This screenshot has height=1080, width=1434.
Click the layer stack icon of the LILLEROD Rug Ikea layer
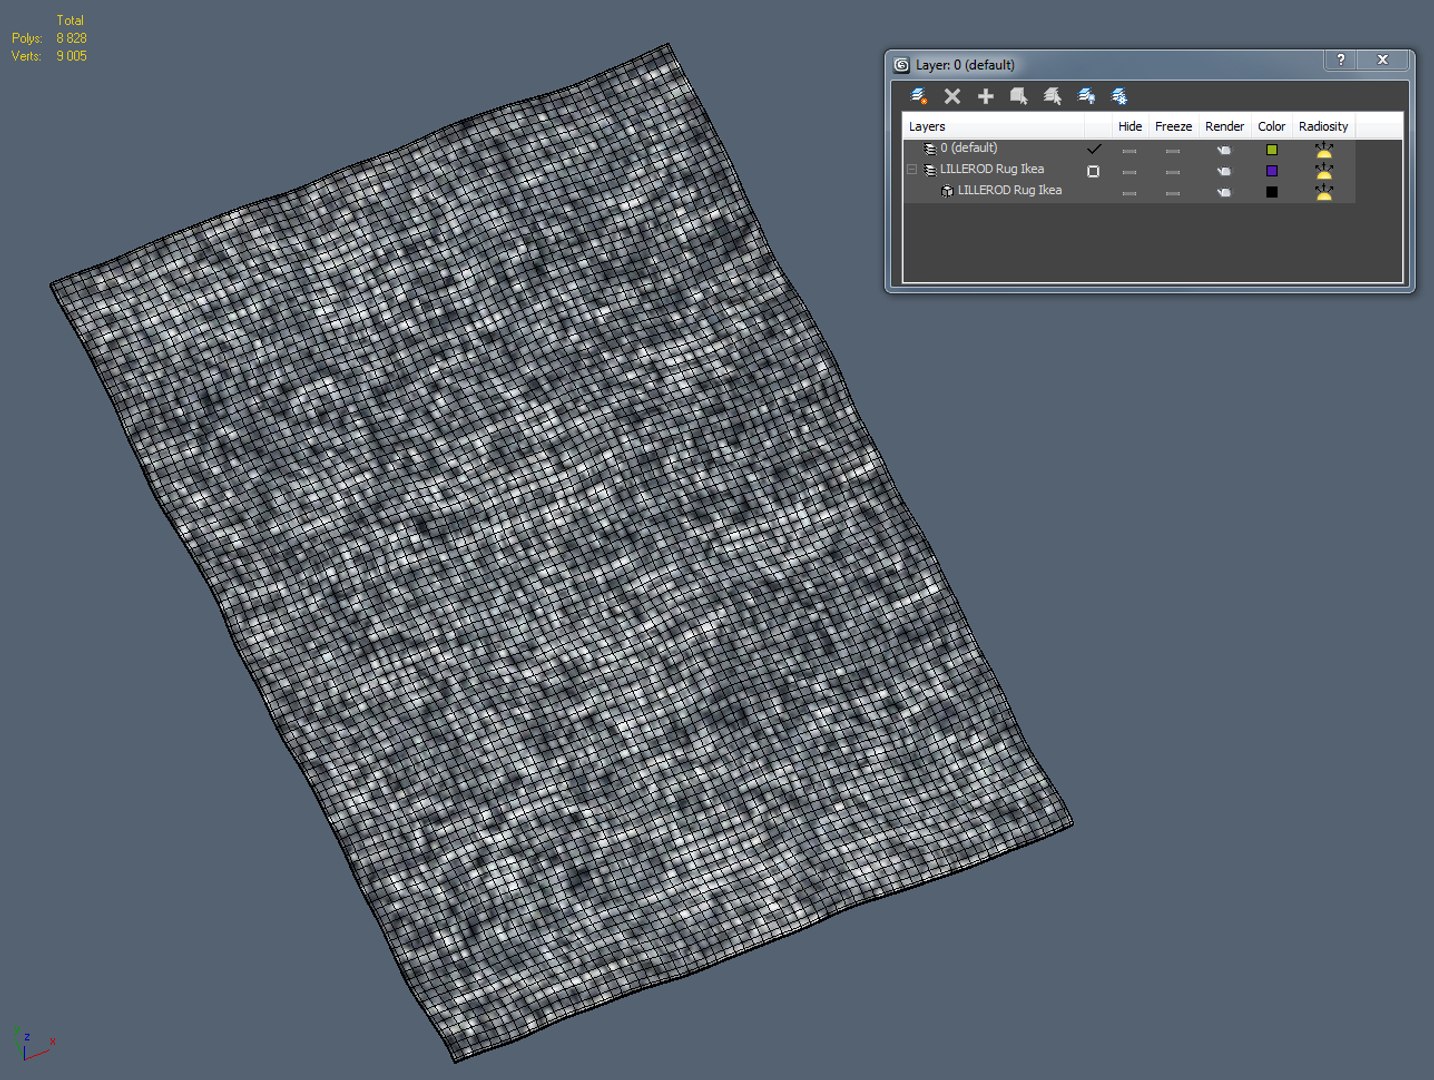pos(930,170)
